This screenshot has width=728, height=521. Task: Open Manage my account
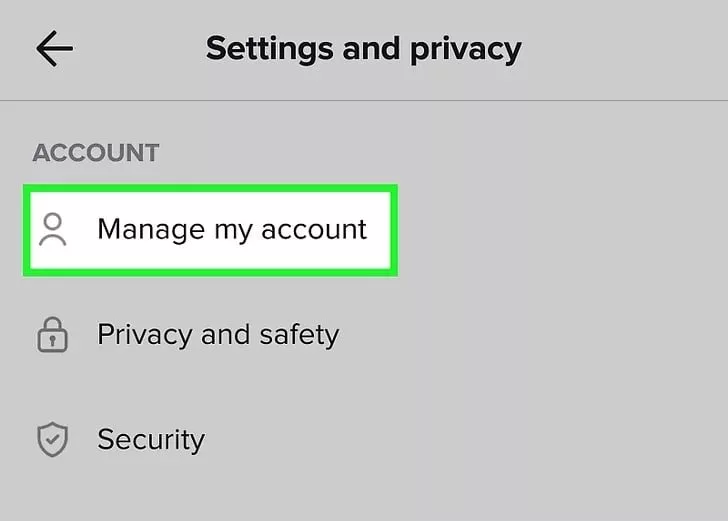[231, 230]
